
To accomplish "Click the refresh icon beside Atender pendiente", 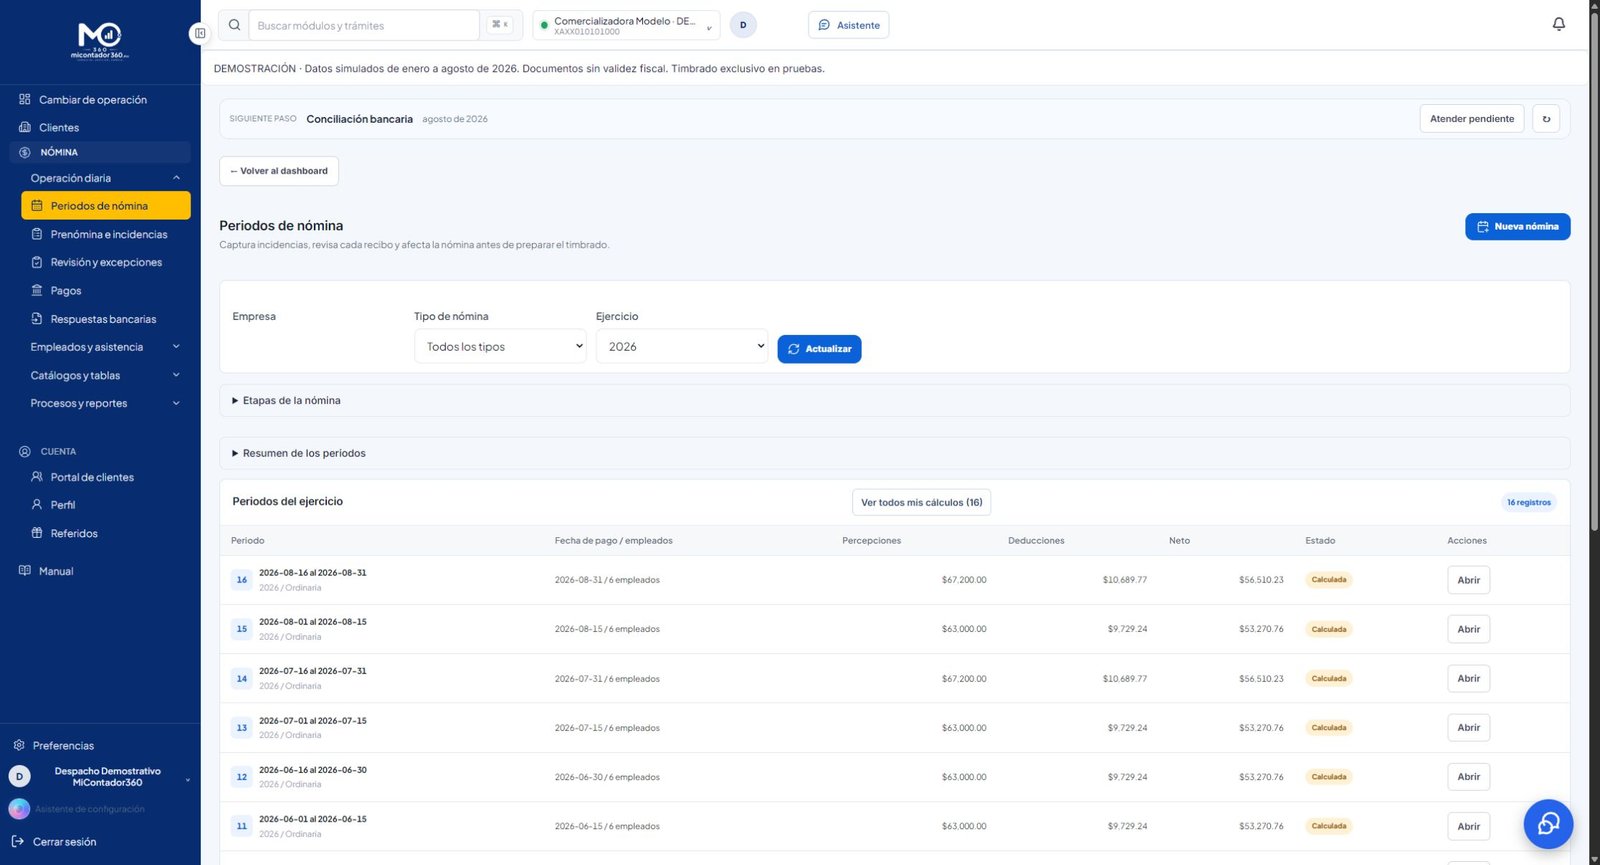I will (x=1546, y=119).
